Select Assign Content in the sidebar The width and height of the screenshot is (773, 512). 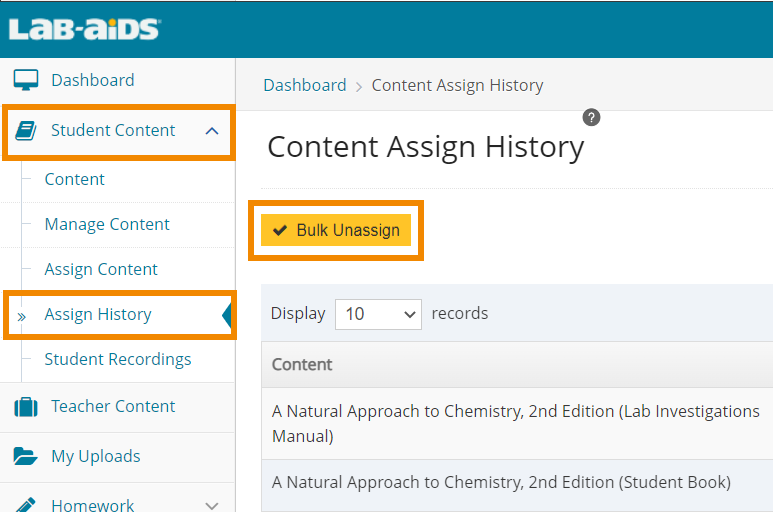tap(101, 270)
